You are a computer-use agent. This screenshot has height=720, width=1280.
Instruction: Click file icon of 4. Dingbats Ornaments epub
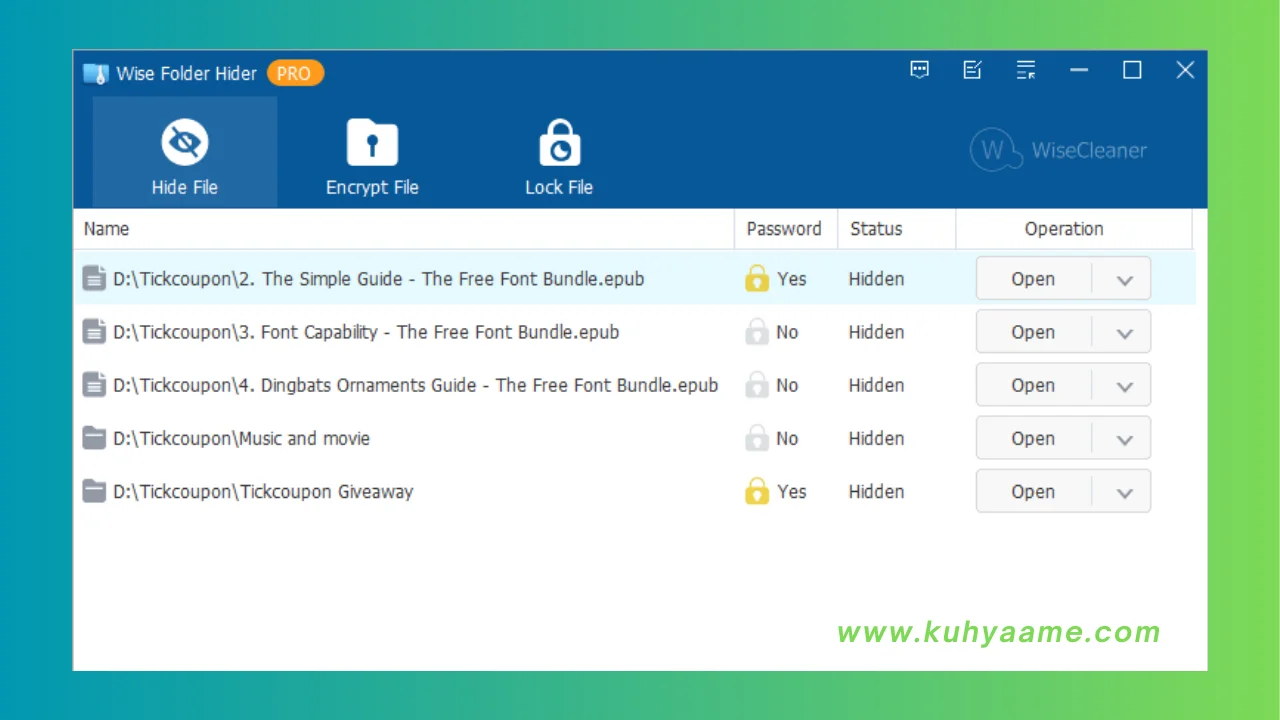(x=94, y=385)
